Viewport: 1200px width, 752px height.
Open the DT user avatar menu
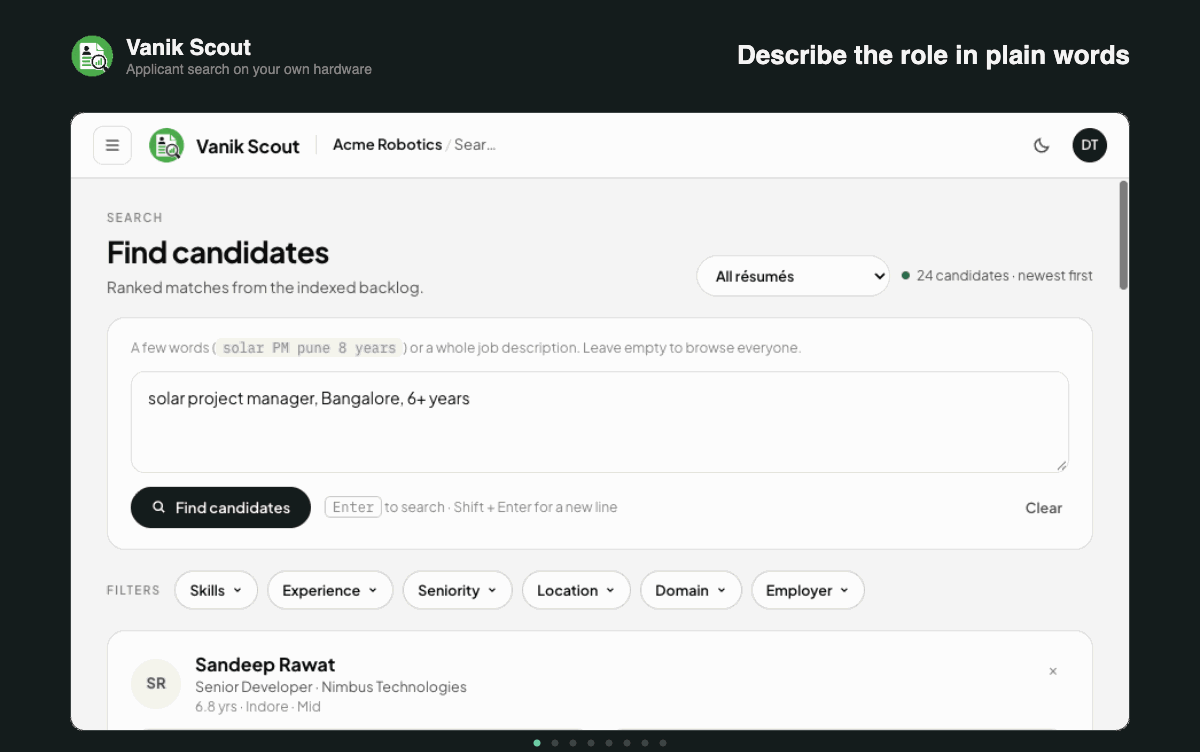click(x=1090, y=145)
